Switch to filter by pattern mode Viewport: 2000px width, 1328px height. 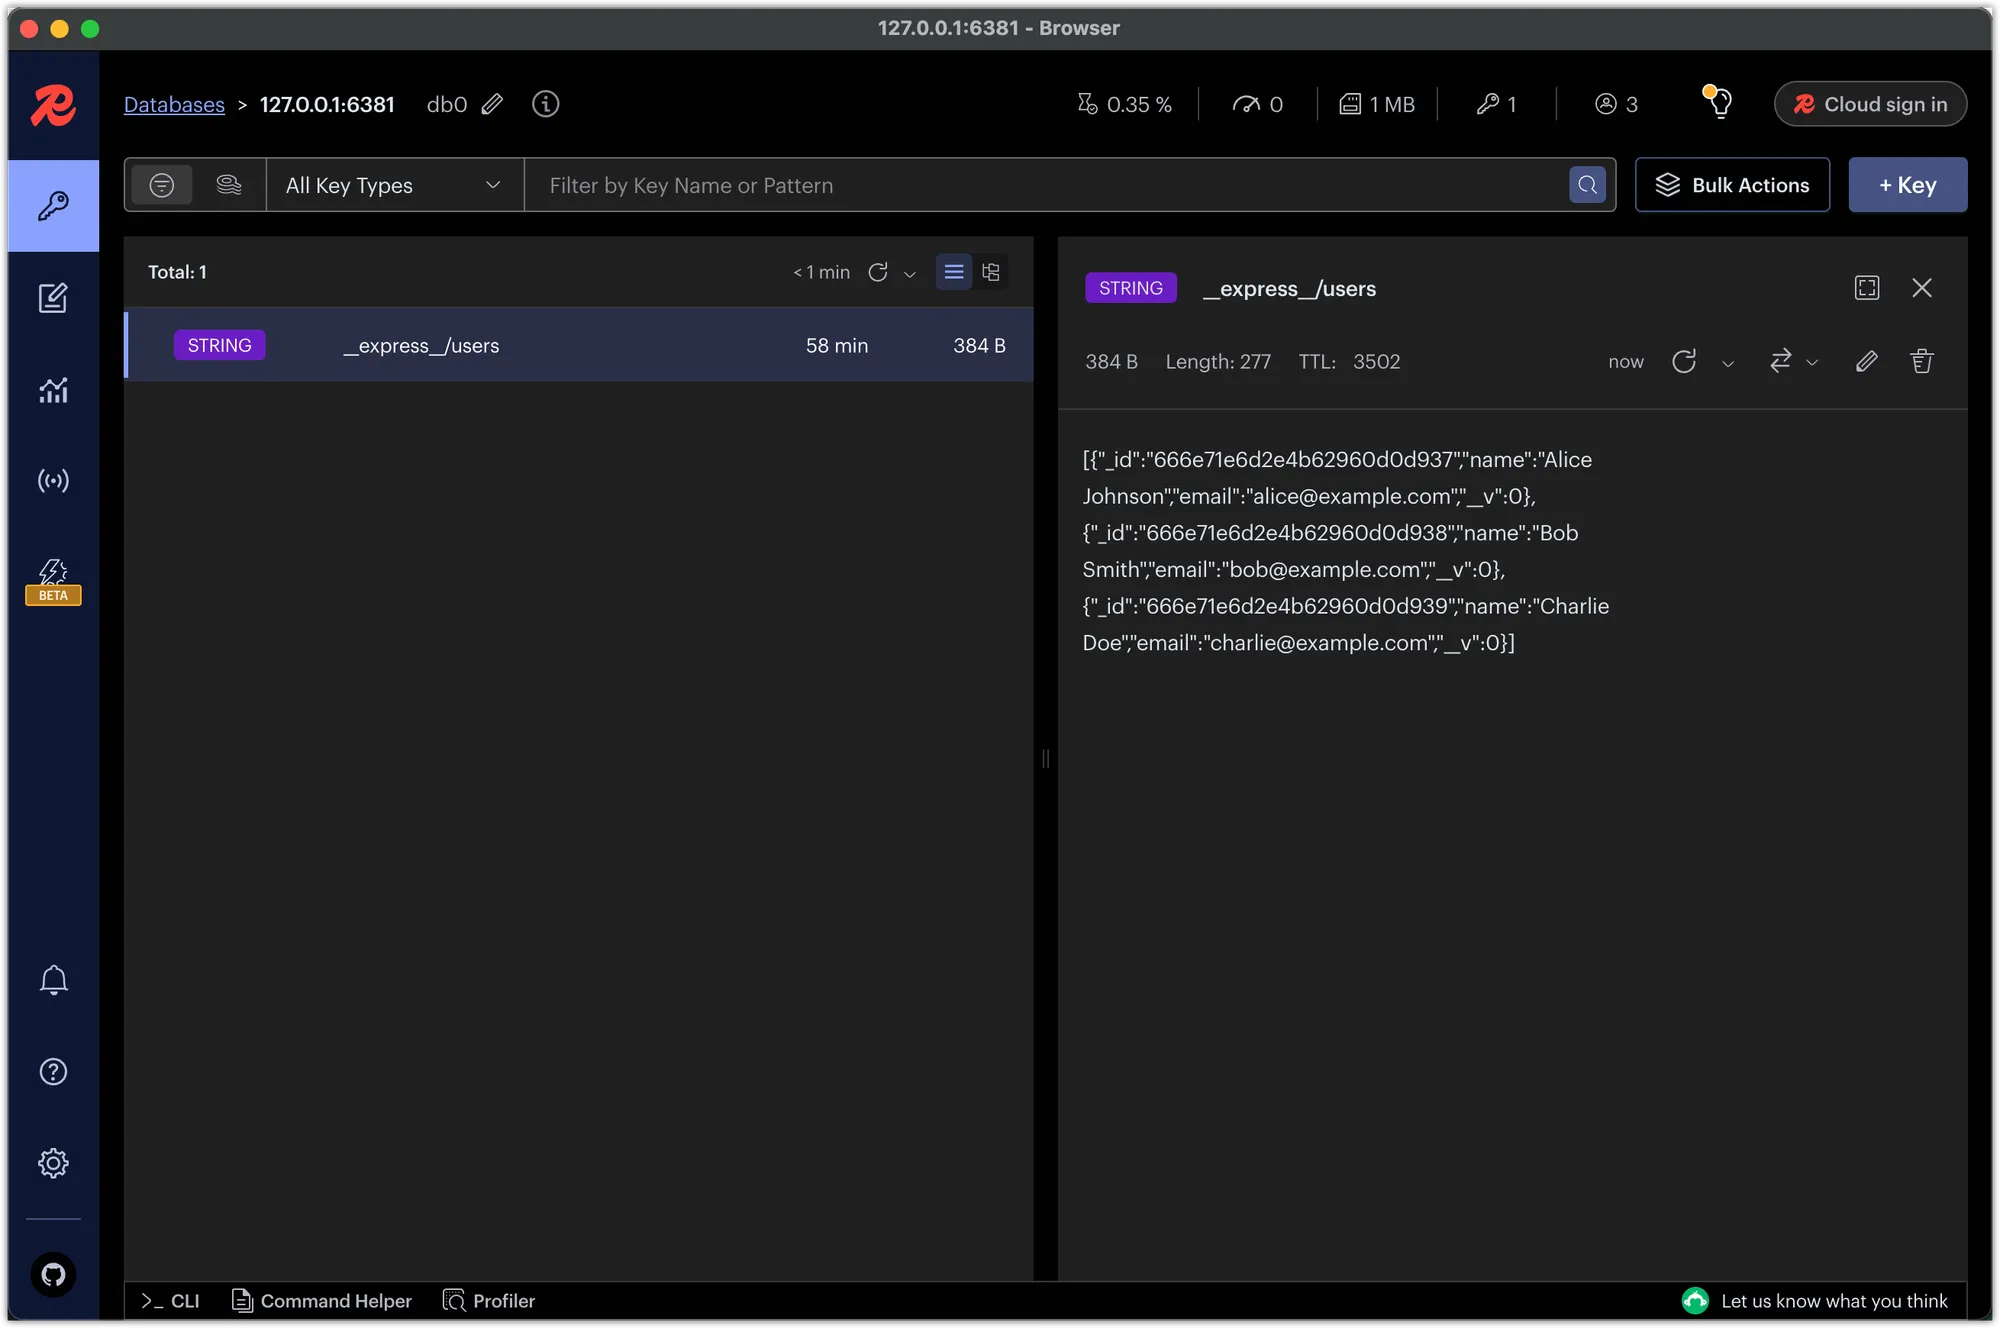[x=161, y=185]
